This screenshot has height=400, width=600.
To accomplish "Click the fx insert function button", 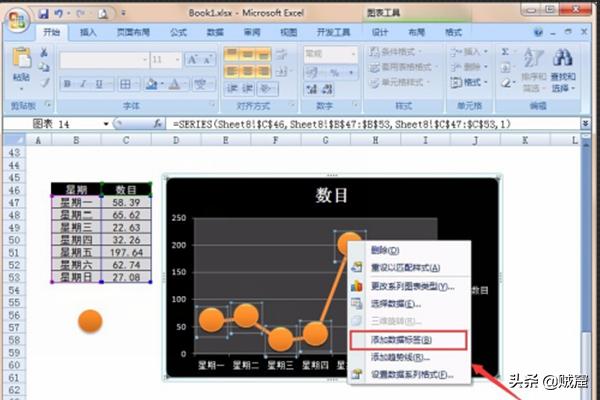I will (157, 124).
